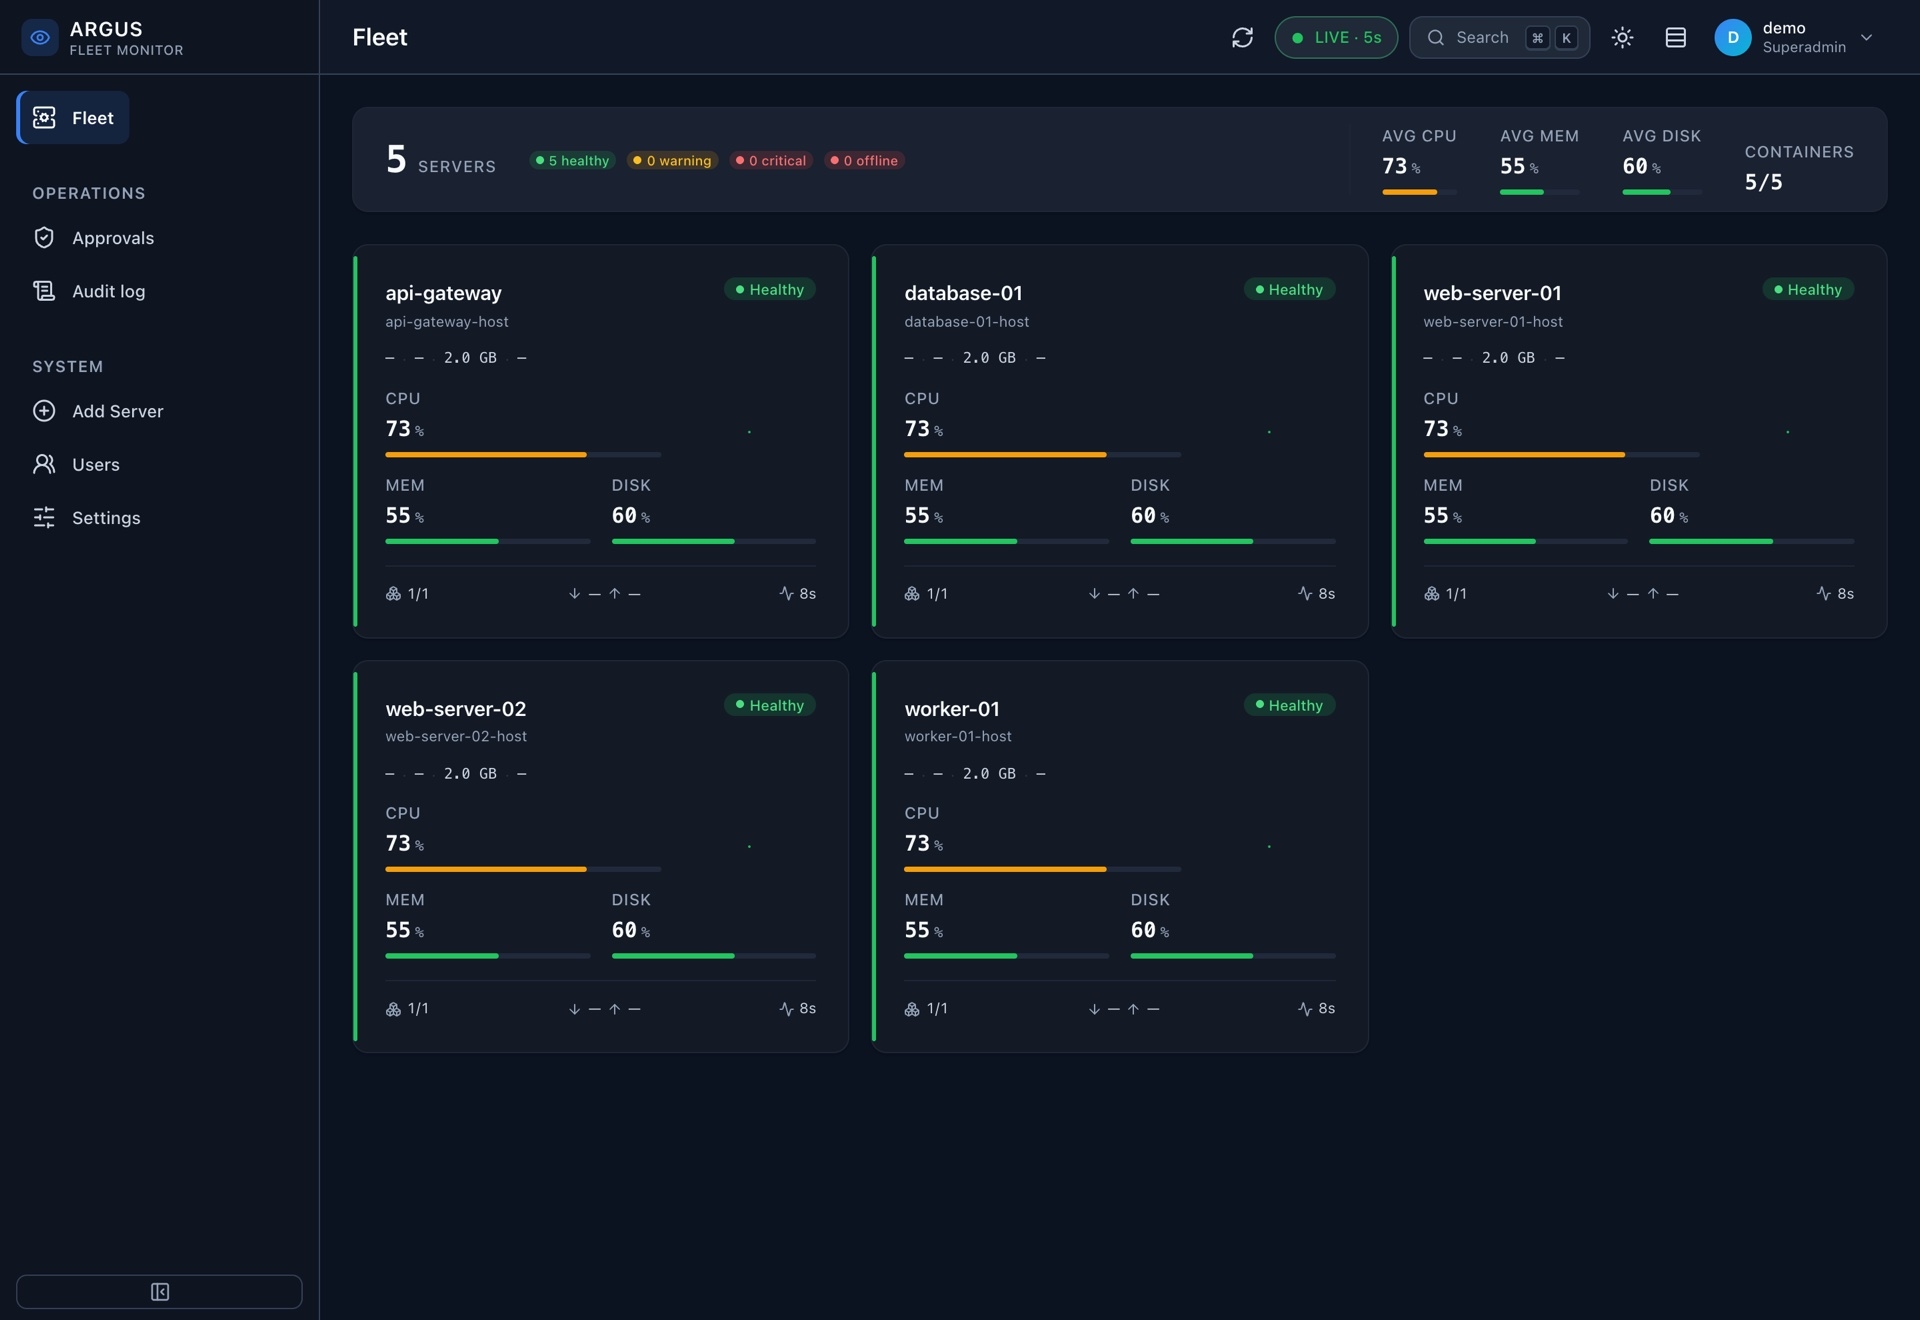Toggle the light/dark theme sun icon
Screen dimensions: 1920x1320
(1622, 37)
